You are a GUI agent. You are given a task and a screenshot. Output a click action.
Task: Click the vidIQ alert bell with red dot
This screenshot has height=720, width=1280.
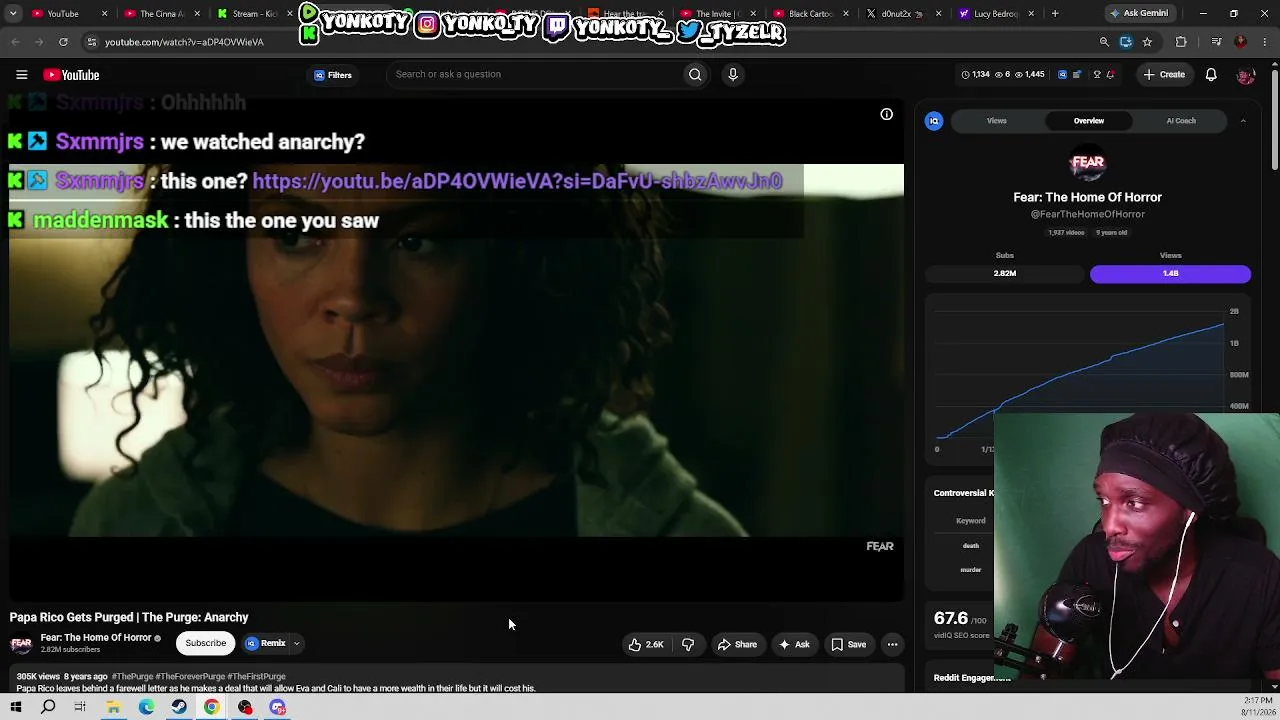point(1110,75)
